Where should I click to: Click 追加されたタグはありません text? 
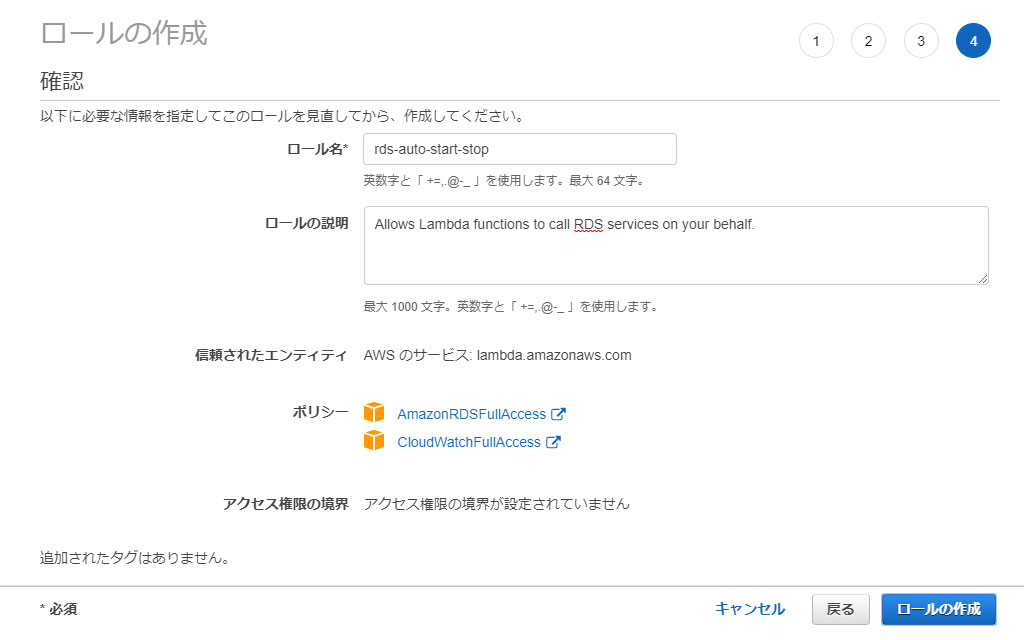[x=135, y=558]
